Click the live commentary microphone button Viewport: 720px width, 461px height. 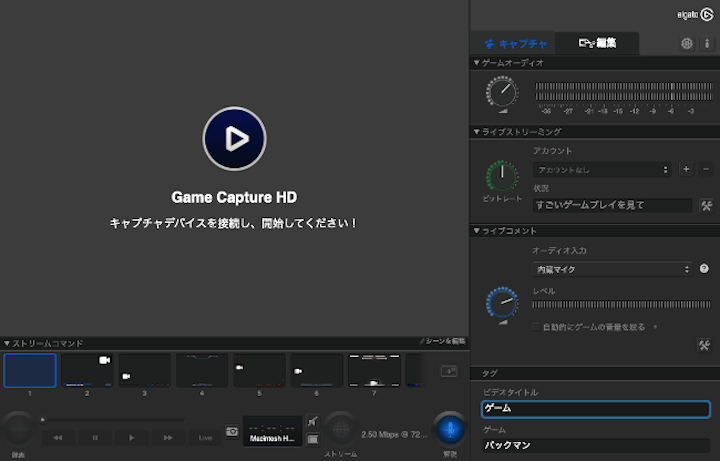(x=450, y=429)
